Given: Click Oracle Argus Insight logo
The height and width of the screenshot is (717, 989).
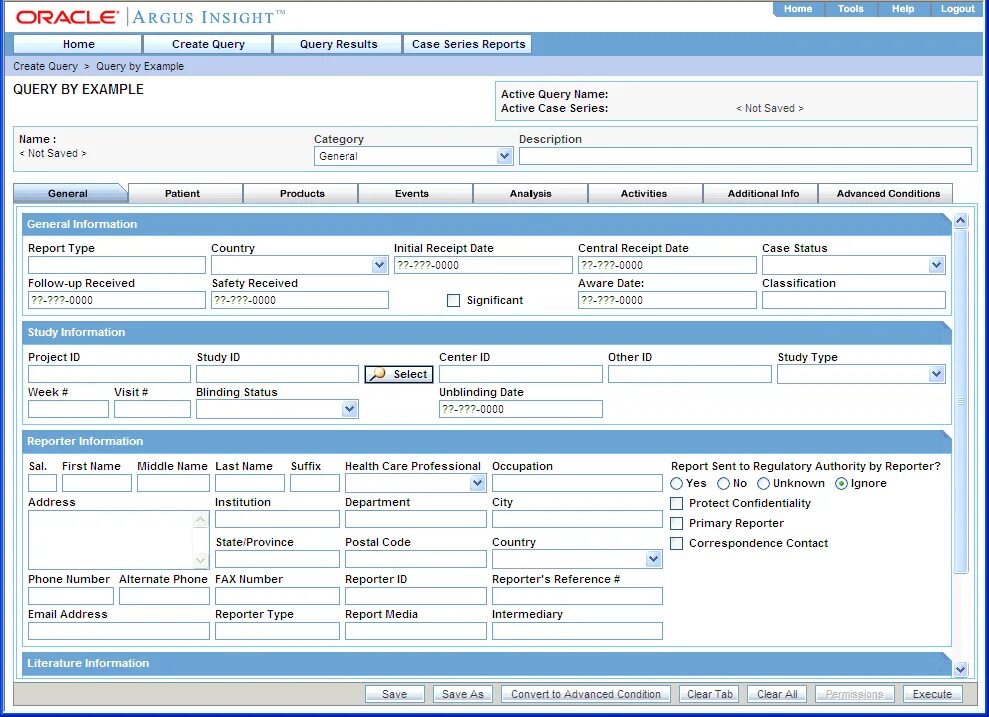Looking at the screenshot, I should (x=150, y=16).
